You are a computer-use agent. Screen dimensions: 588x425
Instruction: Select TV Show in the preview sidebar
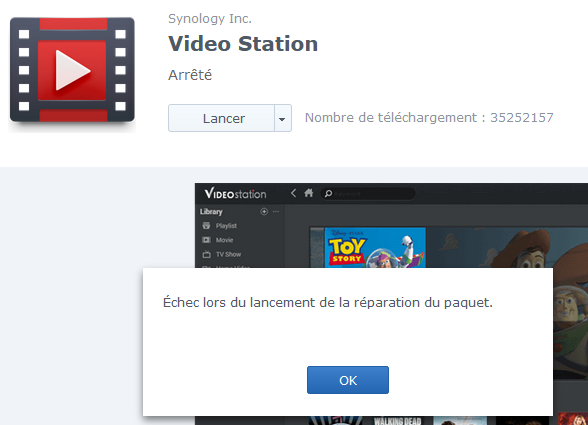pos(228,254)
